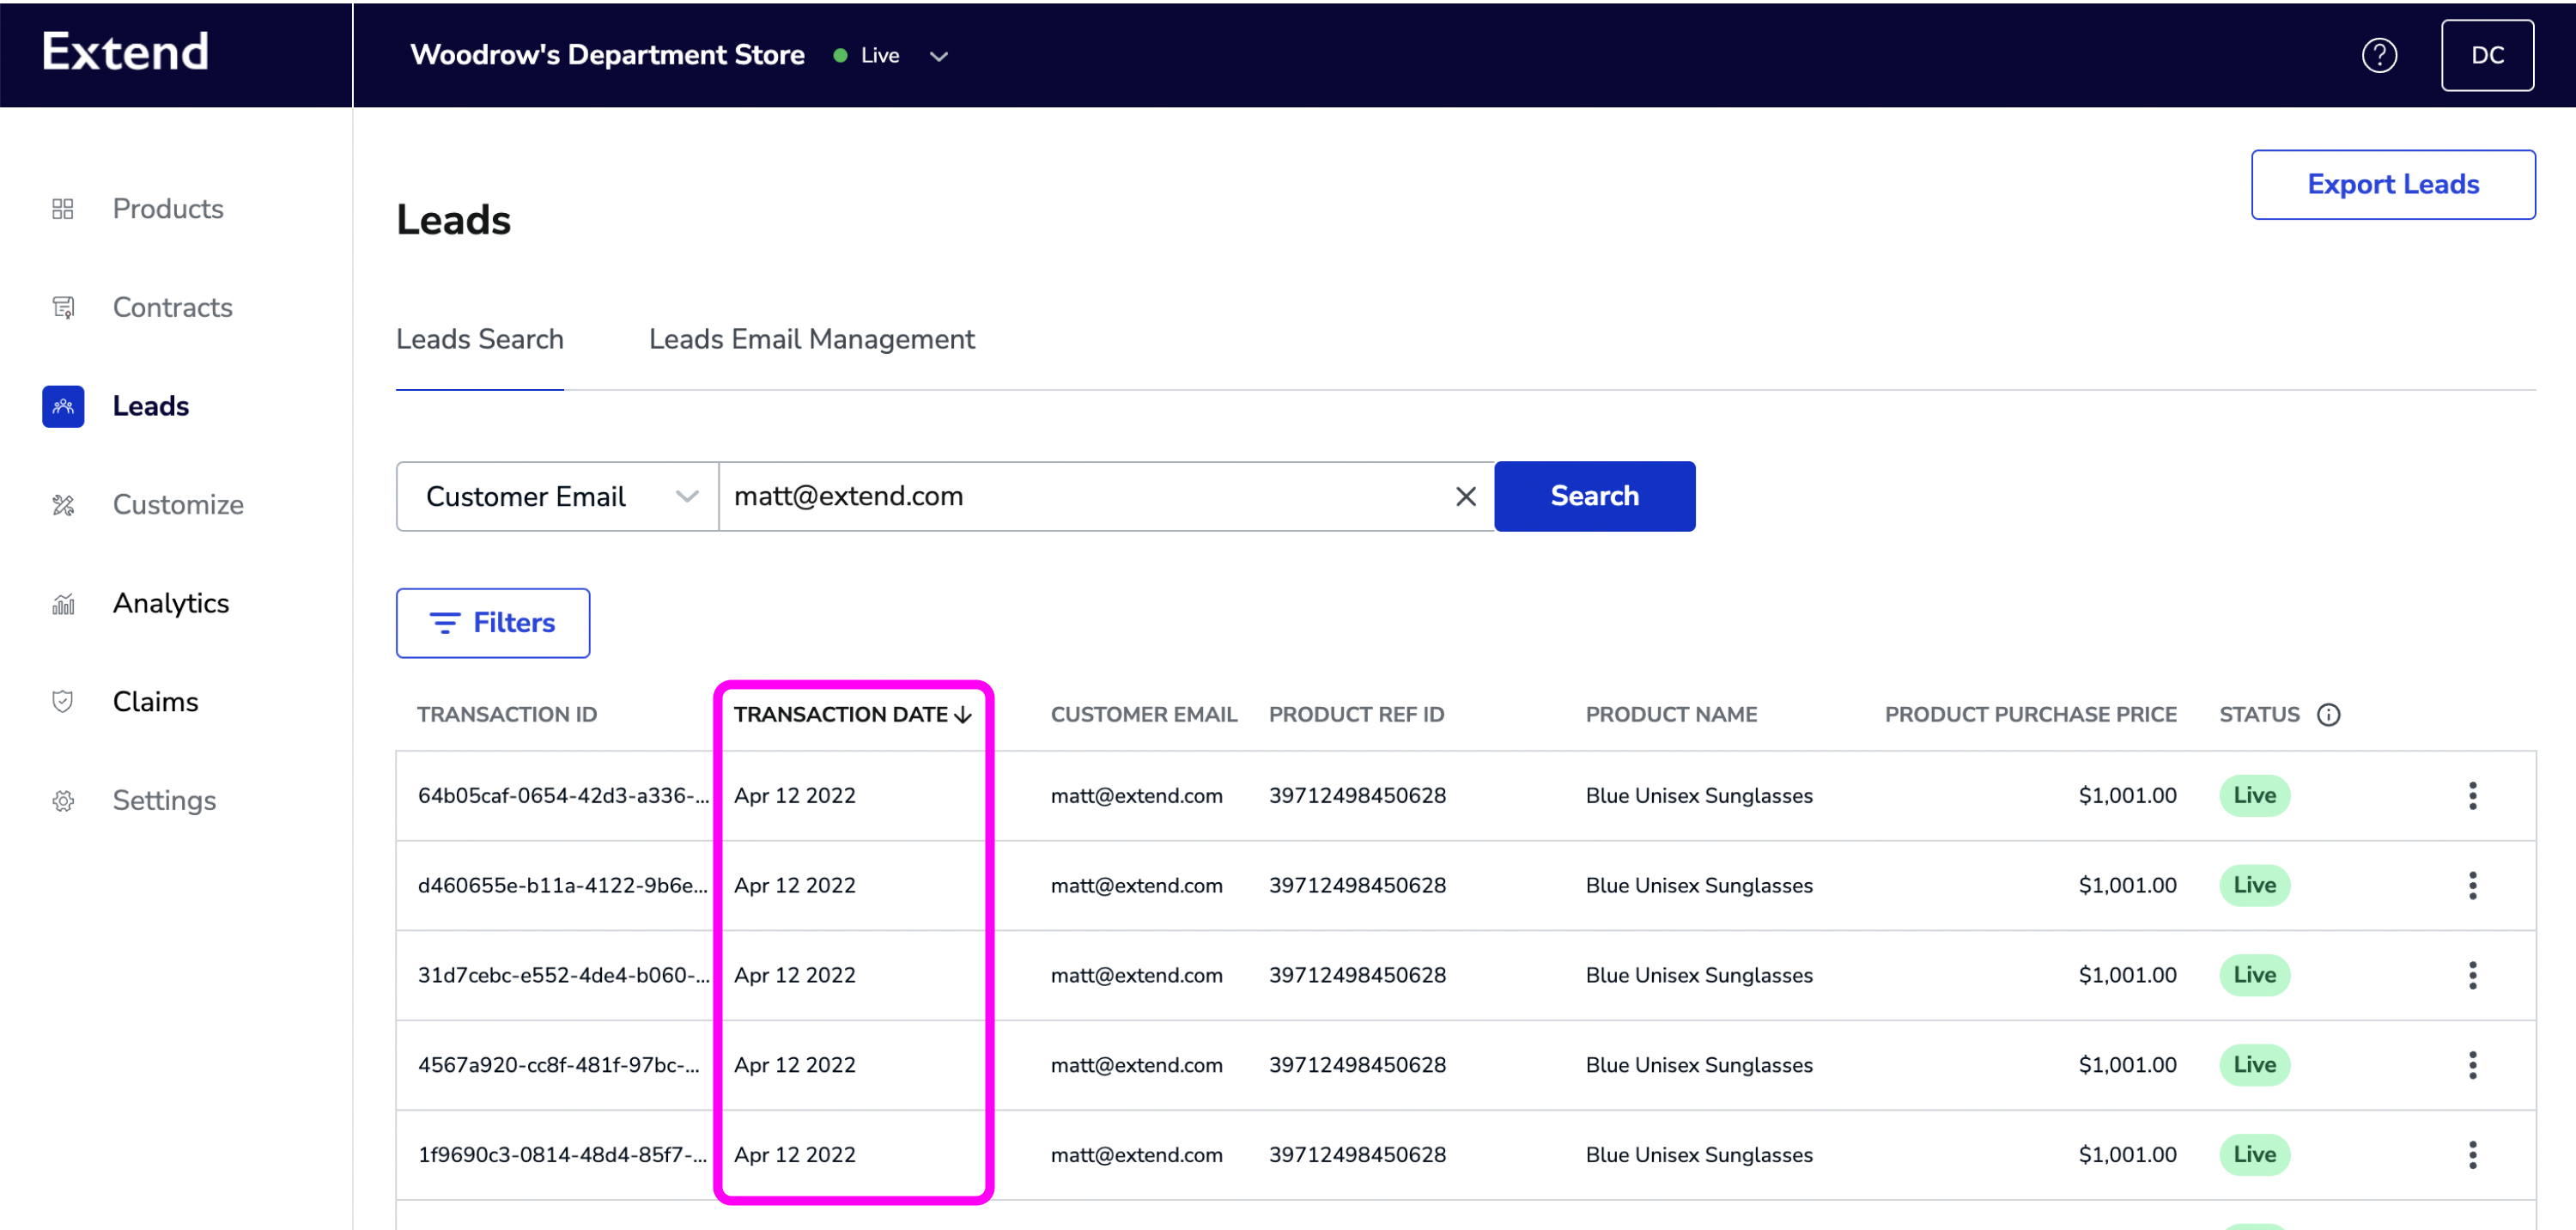Click product ref ID in 4567a920 row

pos(1357,1065)
